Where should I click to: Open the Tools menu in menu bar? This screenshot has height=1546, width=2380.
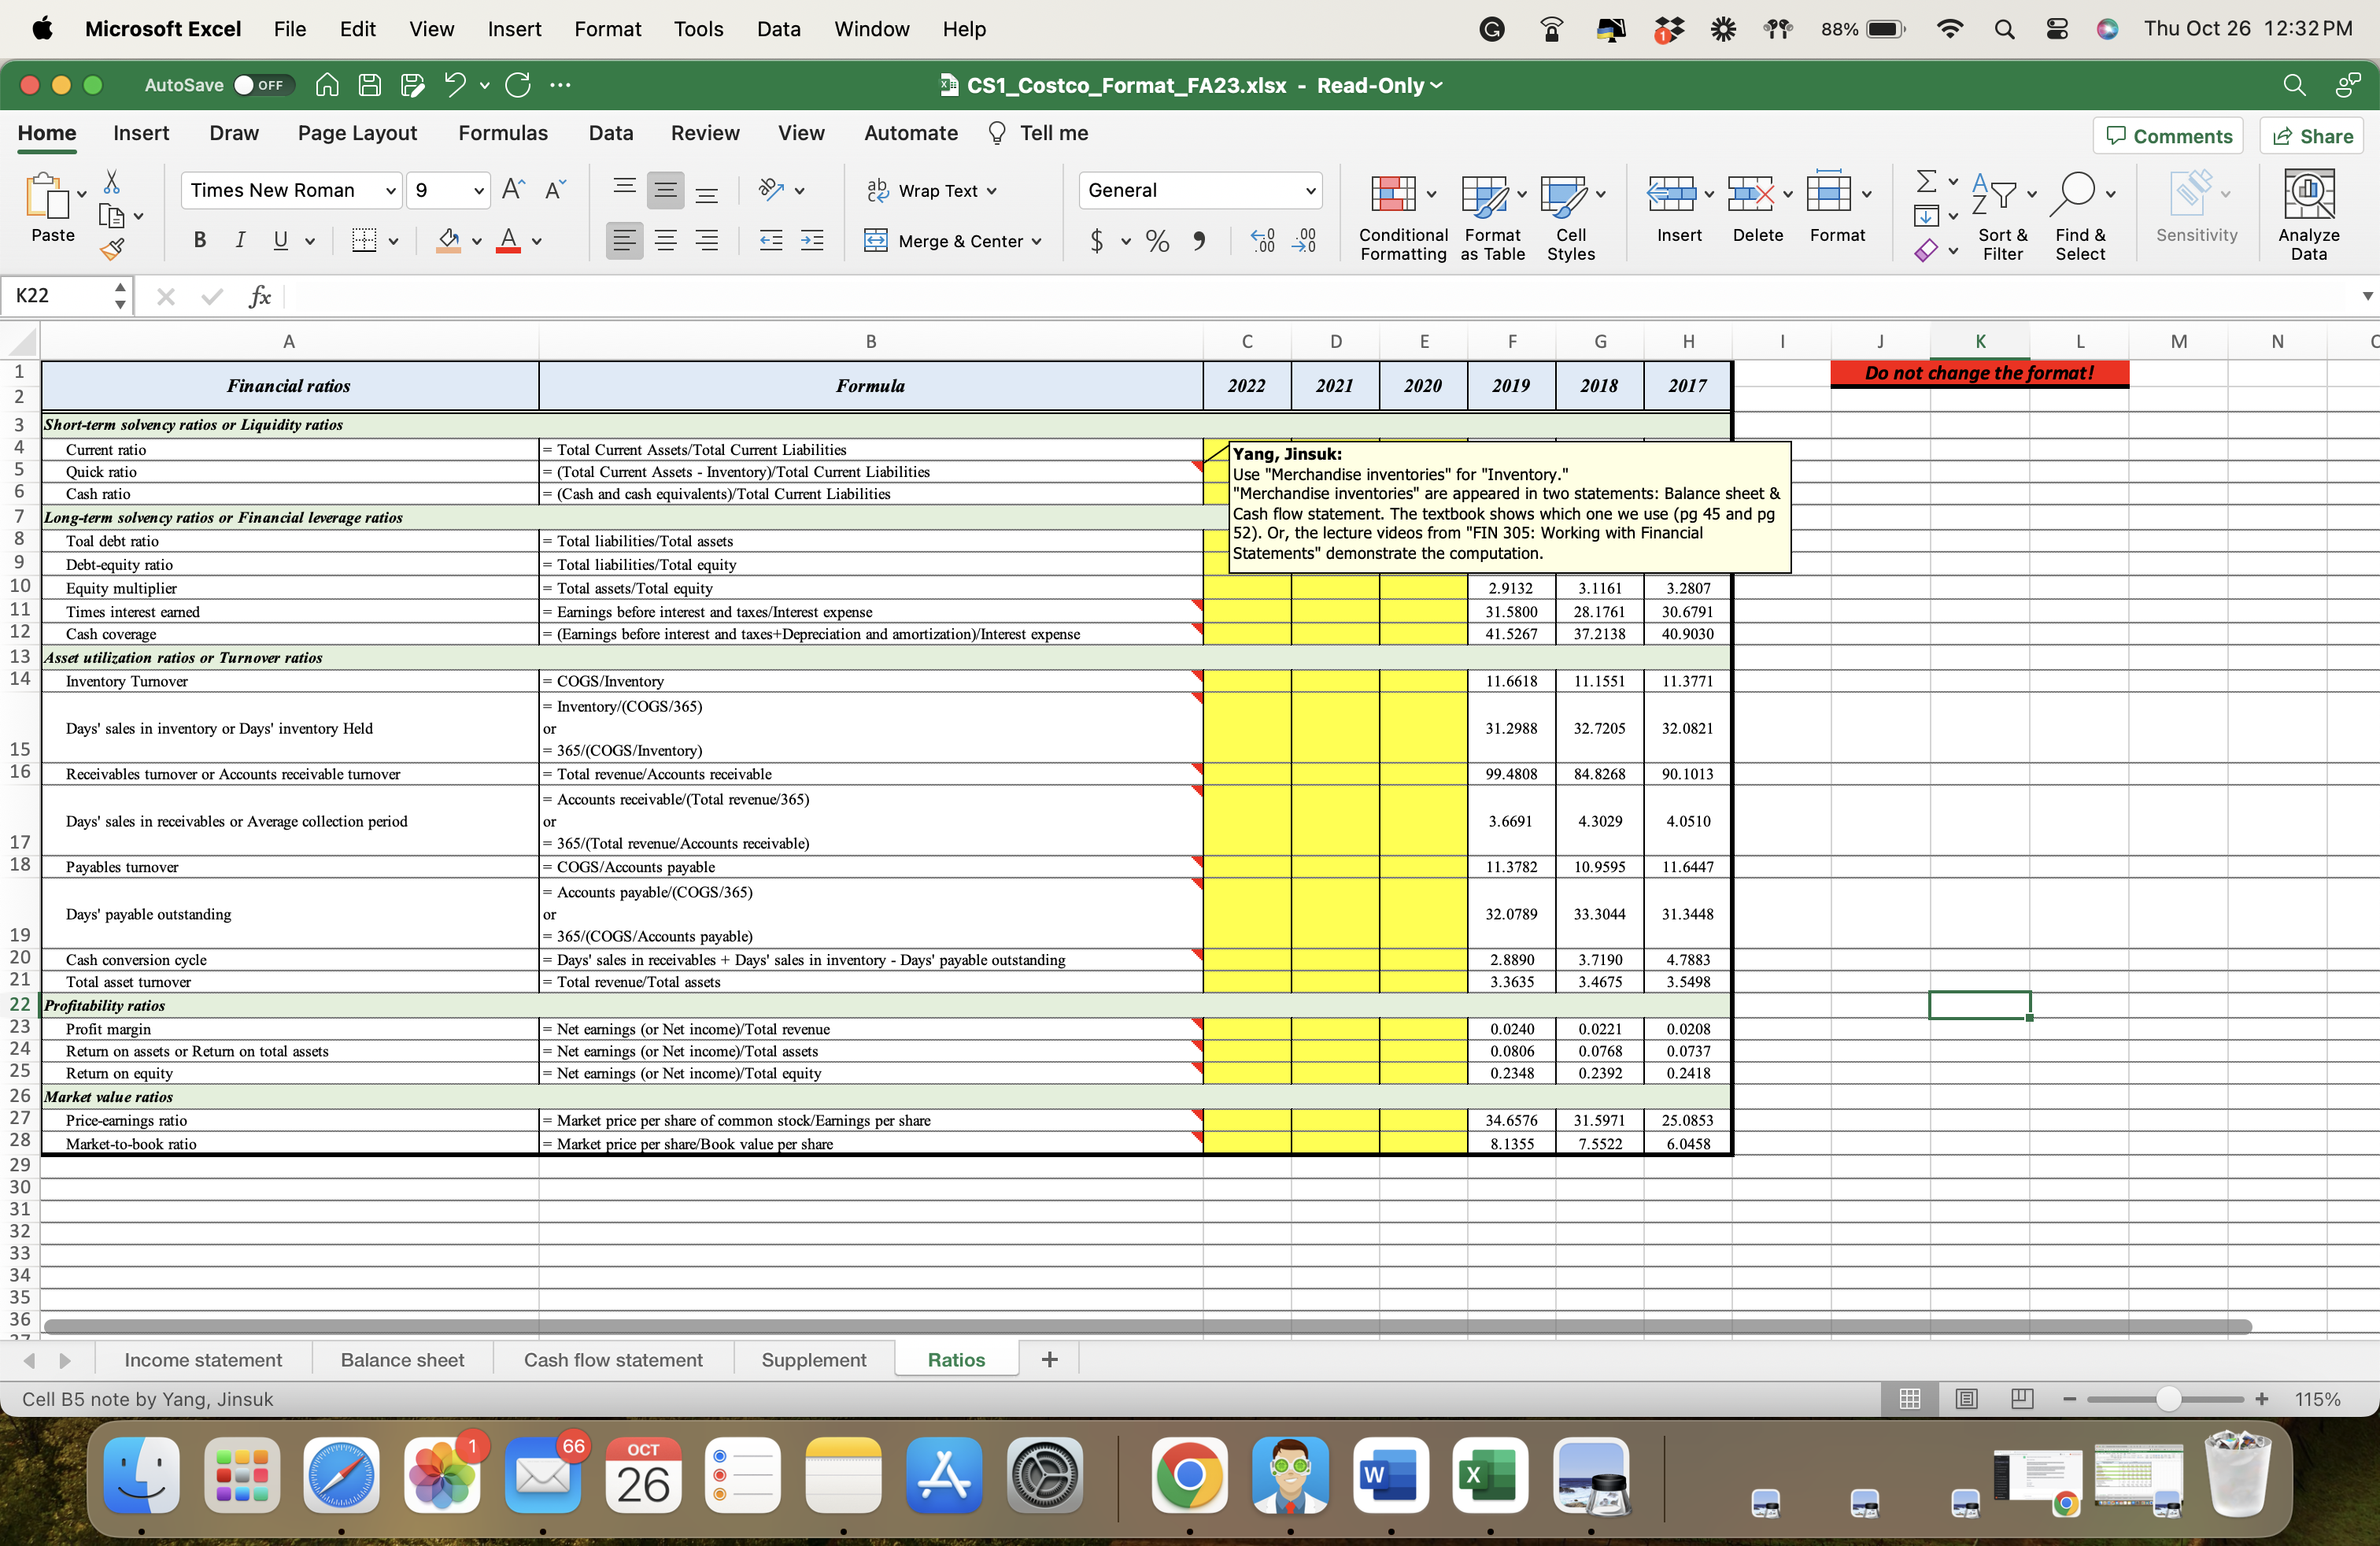(698, 29)
